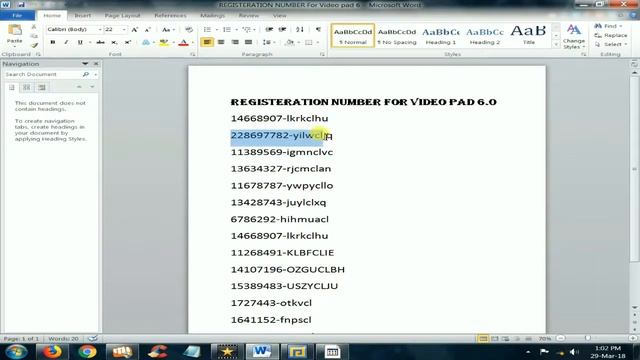Apply the Heading 2 style
640x360 pixels.
[484, 36]
